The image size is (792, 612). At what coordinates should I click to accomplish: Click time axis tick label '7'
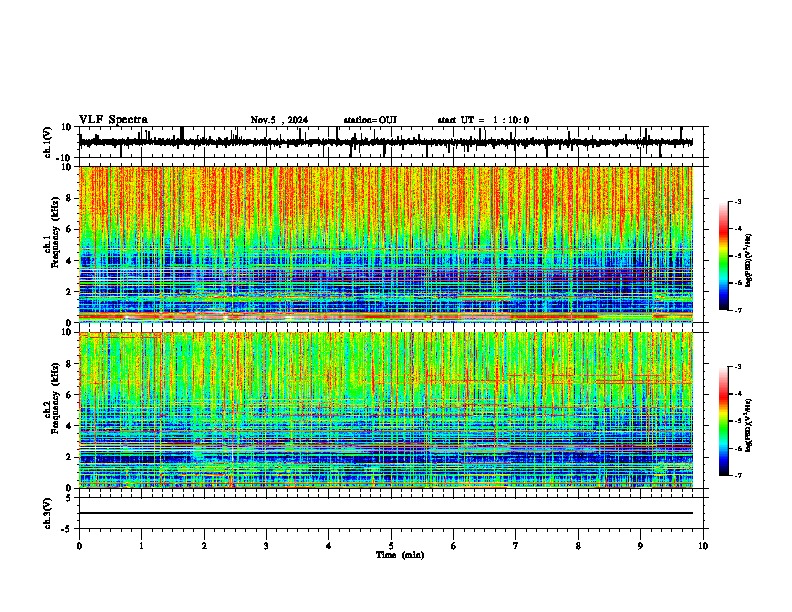516,546
